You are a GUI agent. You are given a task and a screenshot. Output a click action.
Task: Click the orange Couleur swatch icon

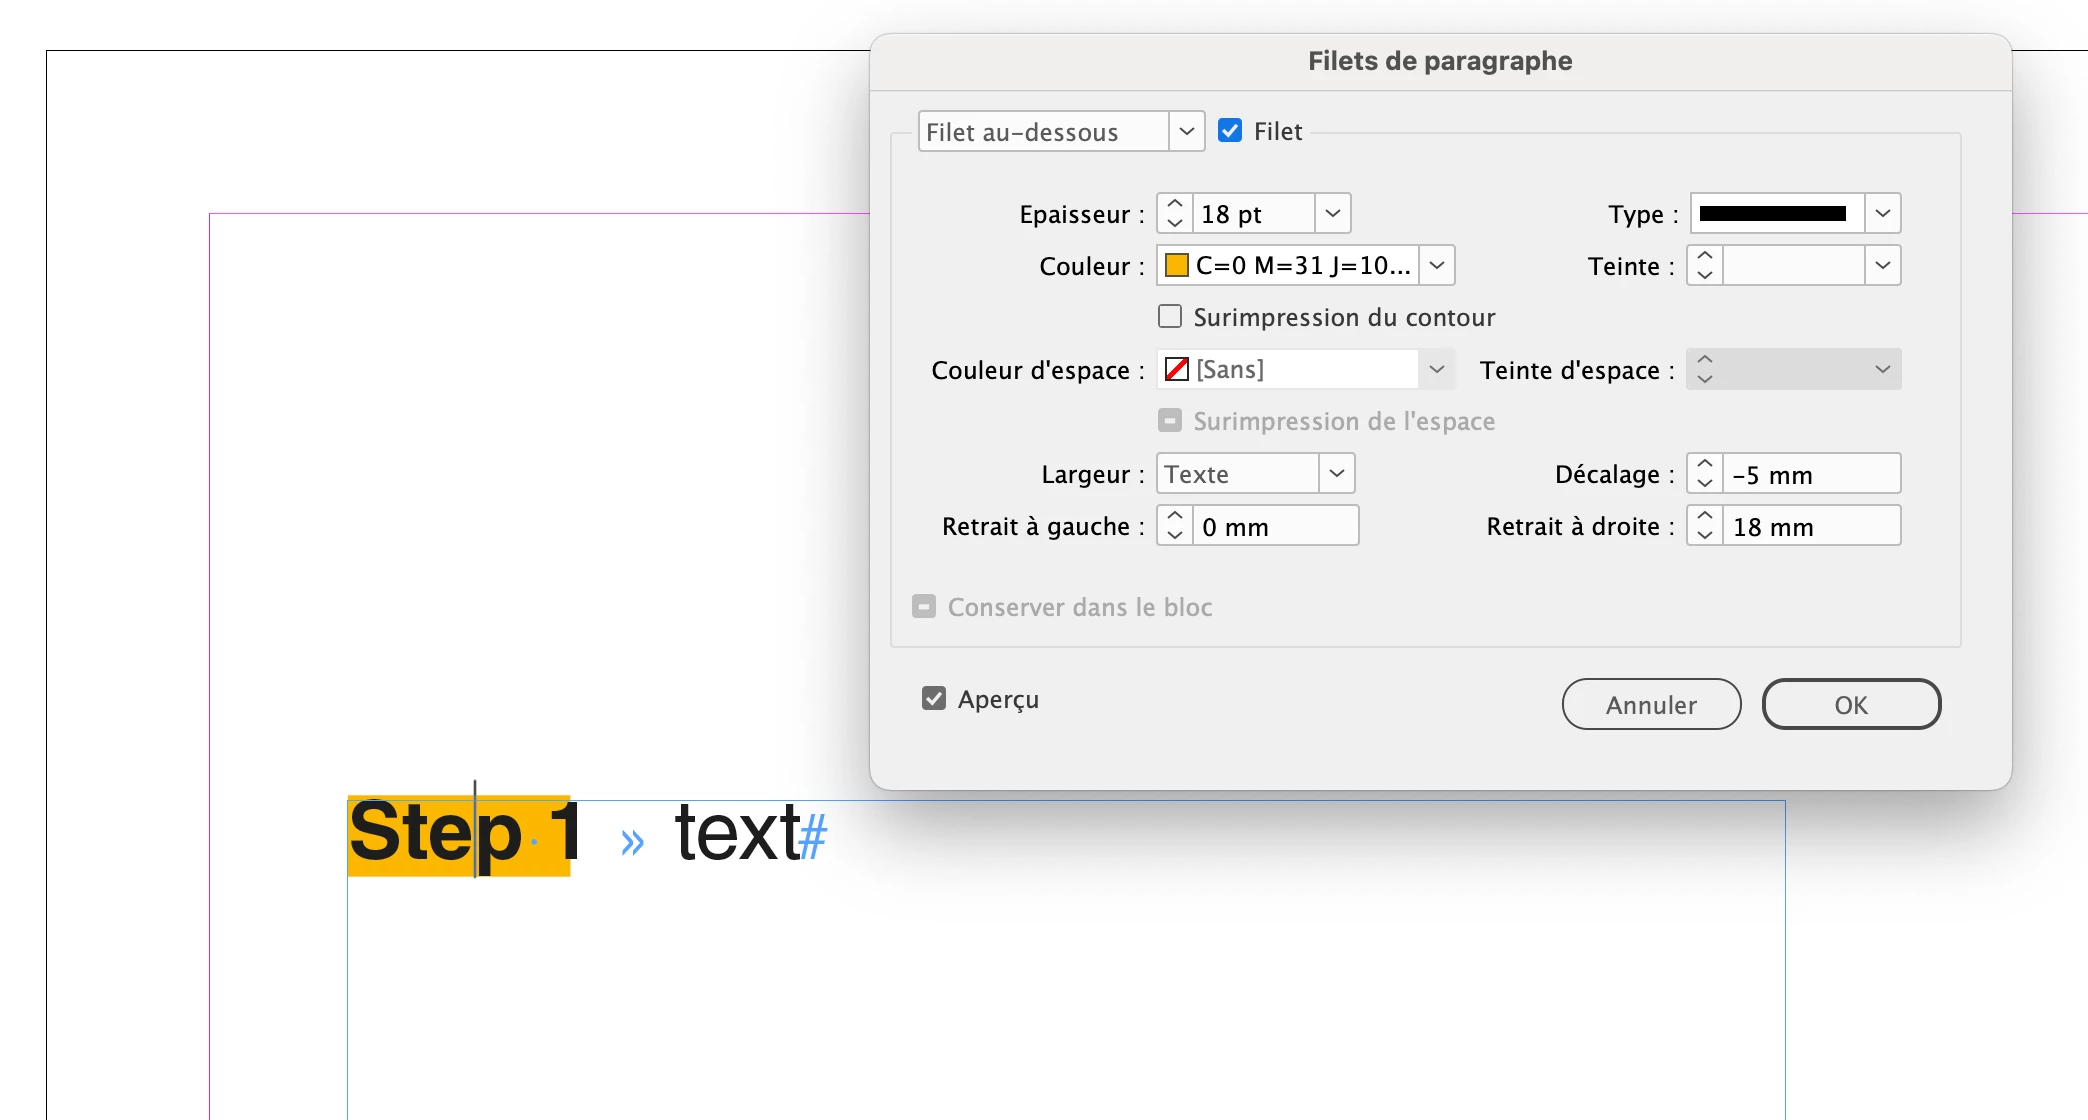(1177, 266)
